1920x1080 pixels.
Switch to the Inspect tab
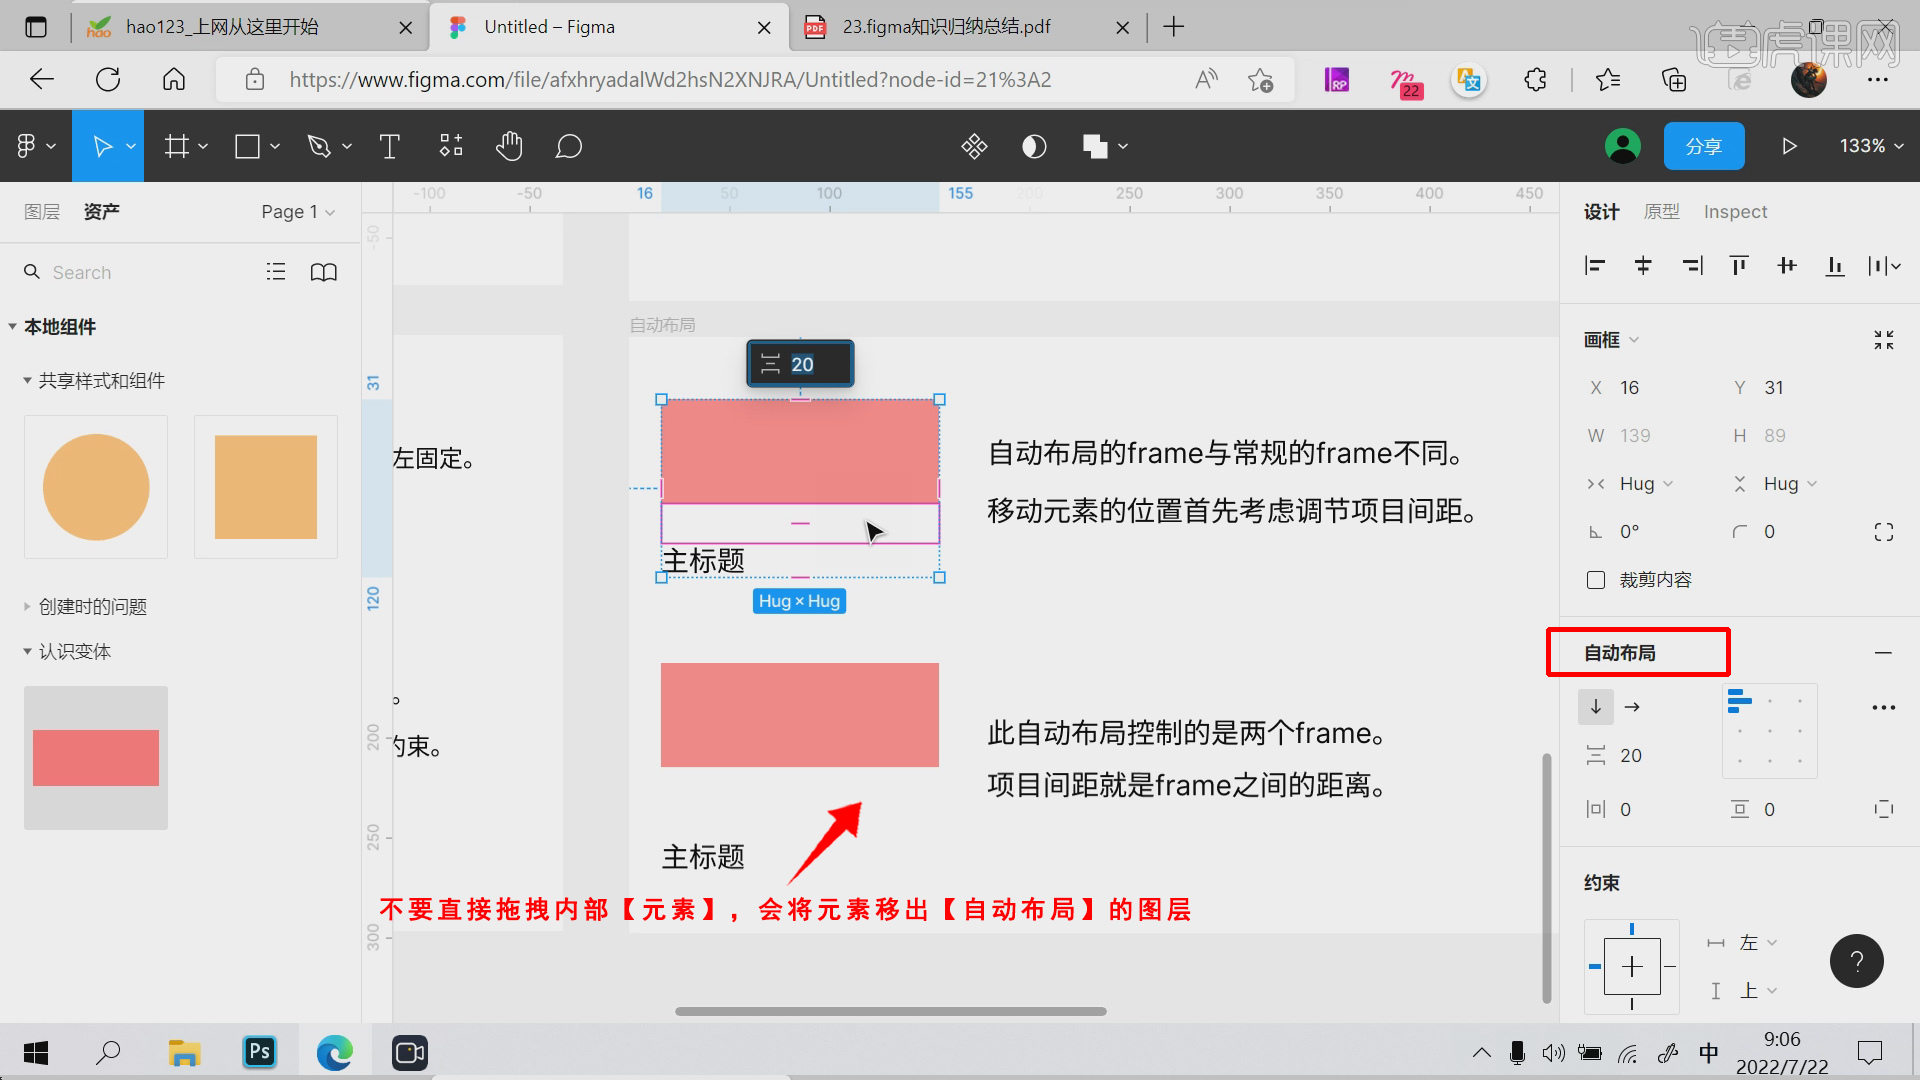point(1735,211)
